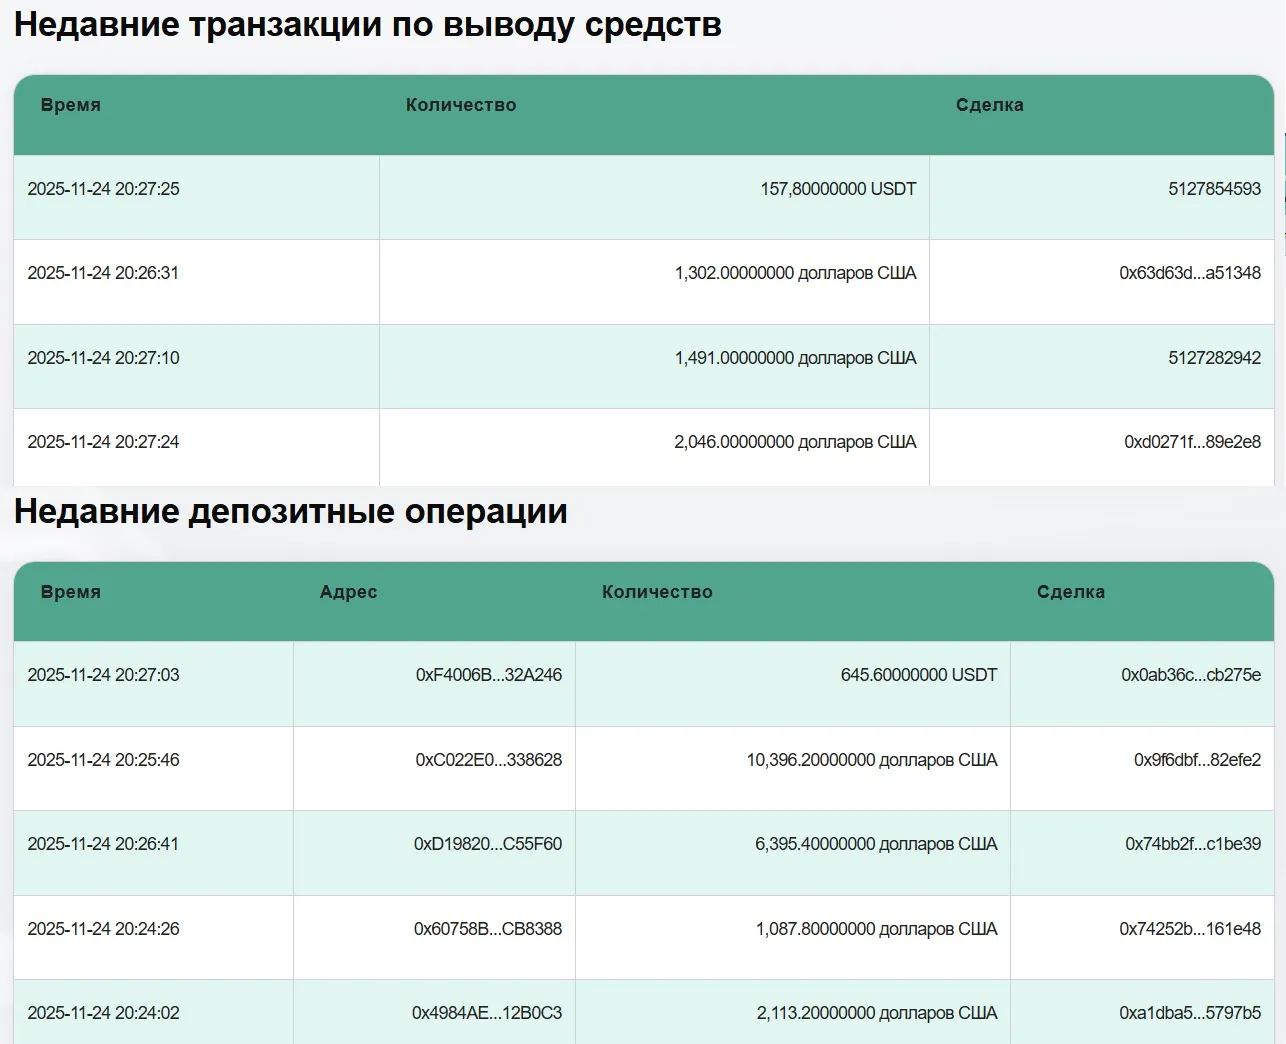Open transaction hash 0xa1dba5...5797b5
The height and width of the screenshot is (1044, 1286).
(1190, 1013)
